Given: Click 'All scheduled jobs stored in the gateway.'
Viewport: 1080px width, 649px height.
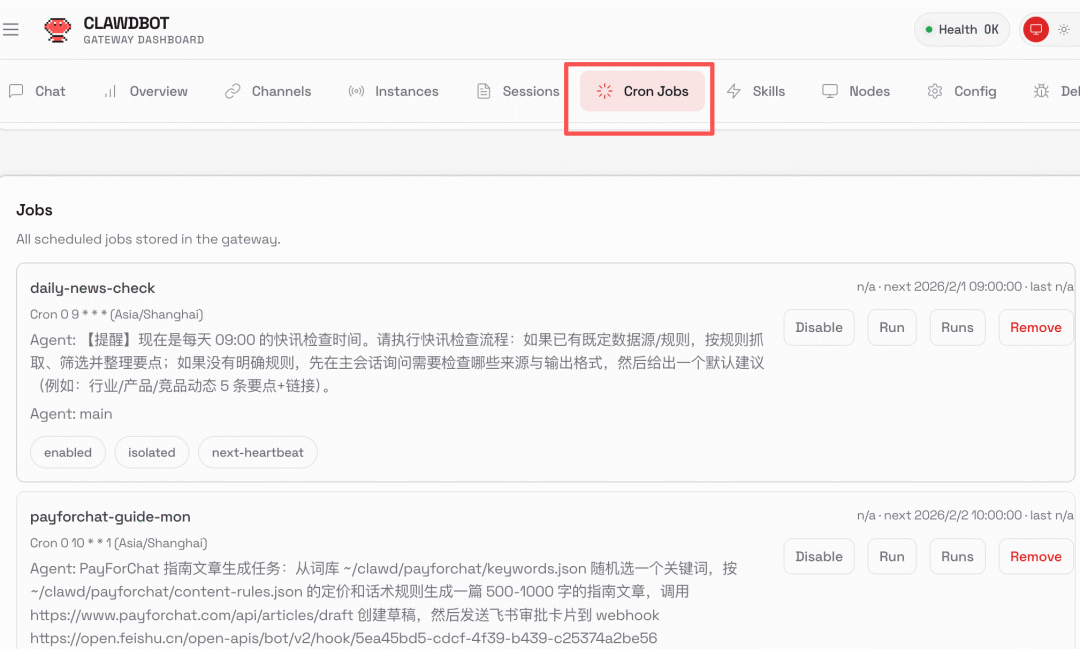Looking at the screenshot, I should [x=148, y=239].
